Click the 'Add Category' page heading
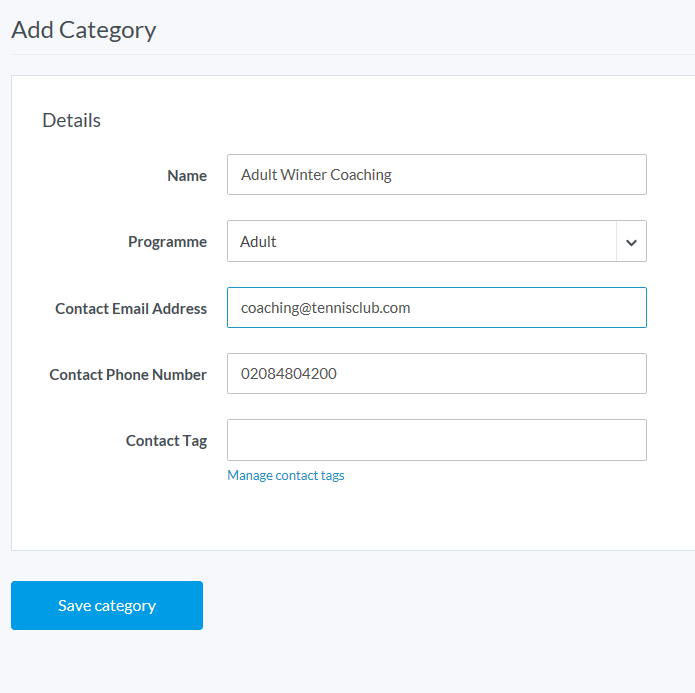 click(x=84, y=30)
